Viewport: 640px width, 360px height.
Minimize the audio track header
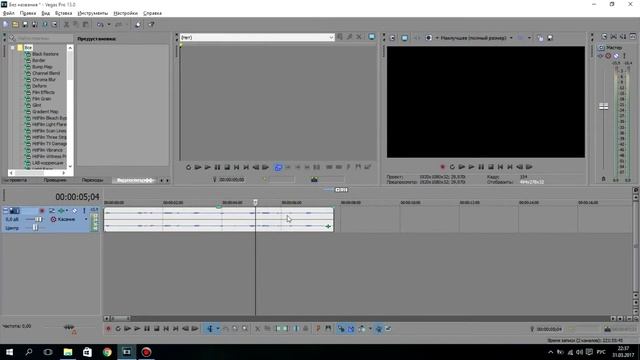5,211
